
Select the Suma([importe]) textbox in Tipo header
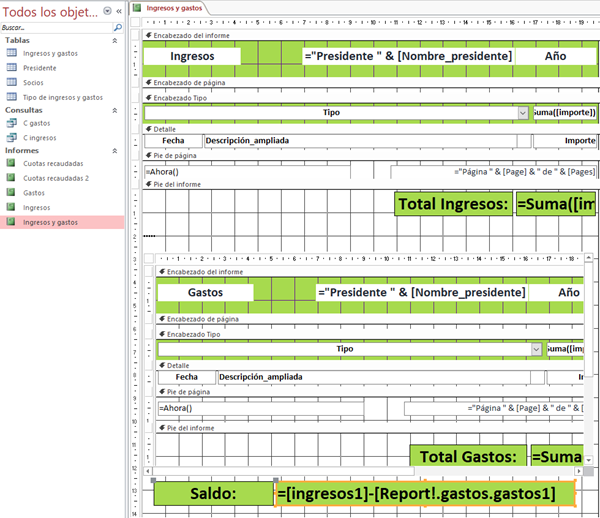click(x=564, y=112)
